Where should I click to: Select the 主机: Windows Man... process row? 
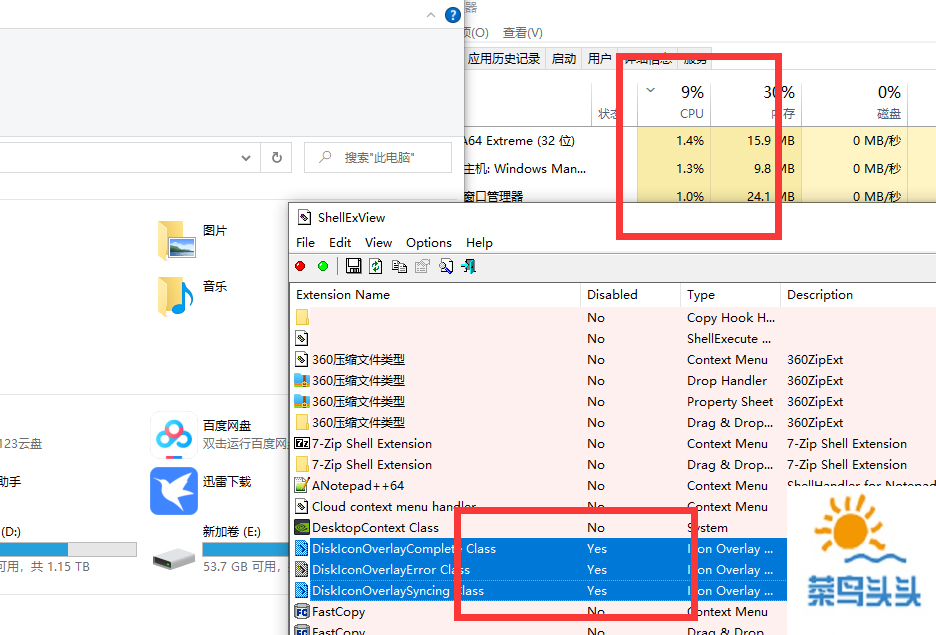tap(700, 168)
